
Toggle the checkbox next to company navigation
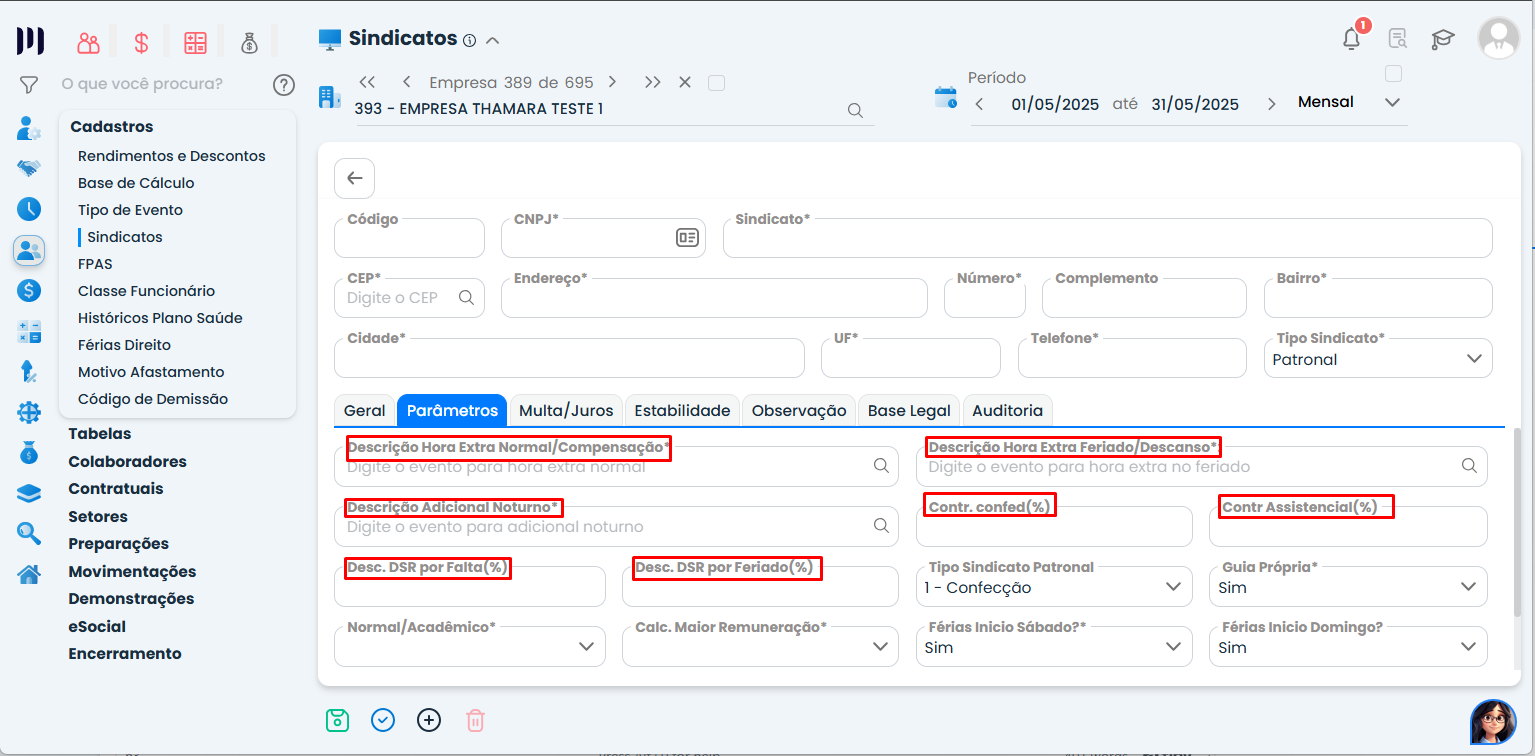point(716,83)
